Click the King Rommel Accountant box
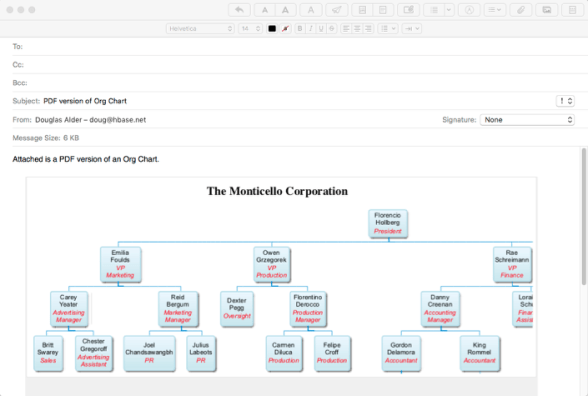Viewport: 588px width, 396px height. 480,353
